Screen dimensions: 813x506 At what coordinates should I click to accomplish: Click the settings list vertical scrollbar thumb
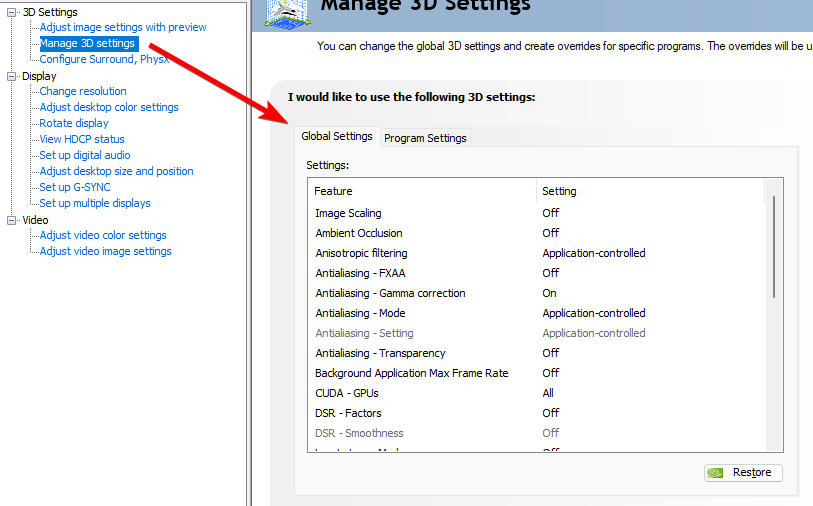tap(774, 247)
